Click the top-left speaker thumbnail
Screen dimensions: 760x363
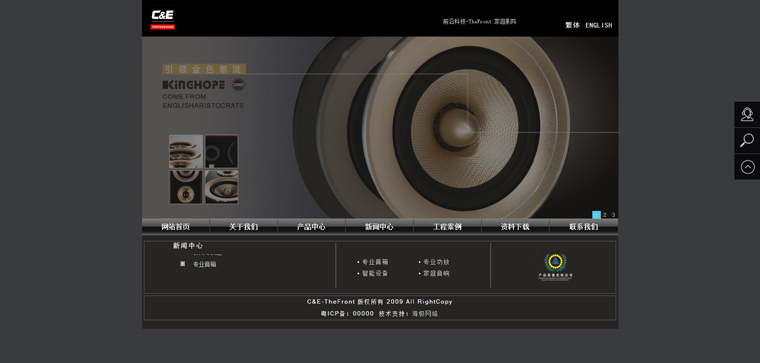coord(186,151)
